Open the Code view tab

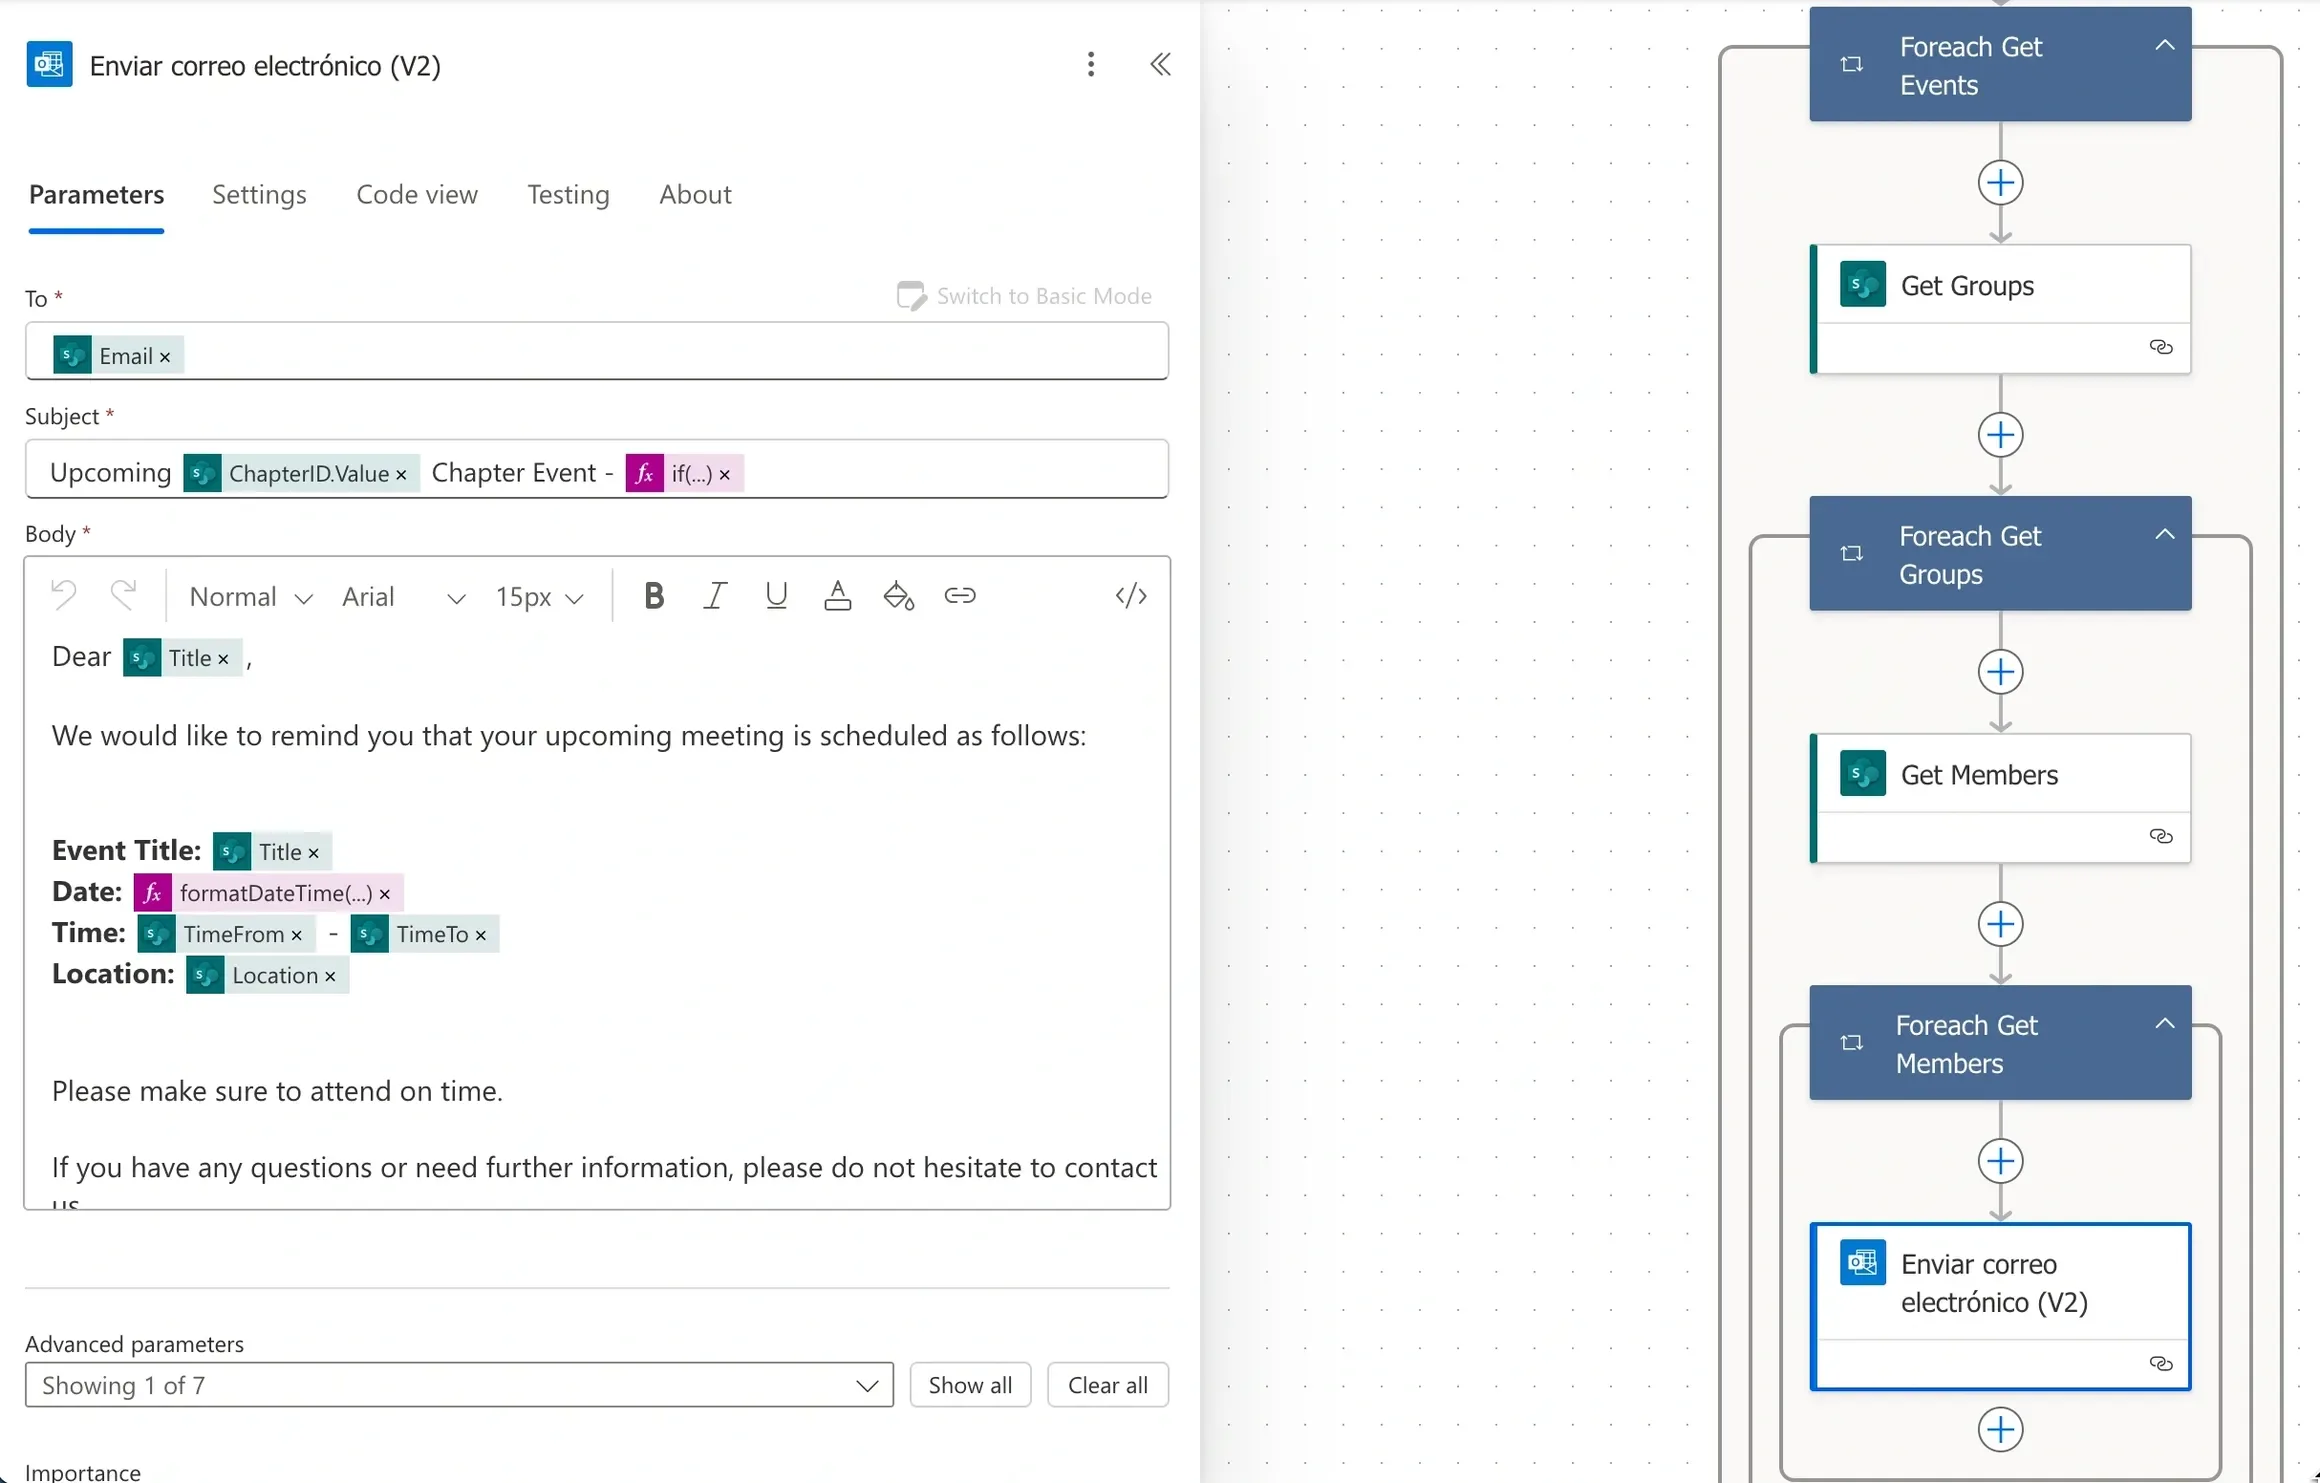[x=417, y=194]
